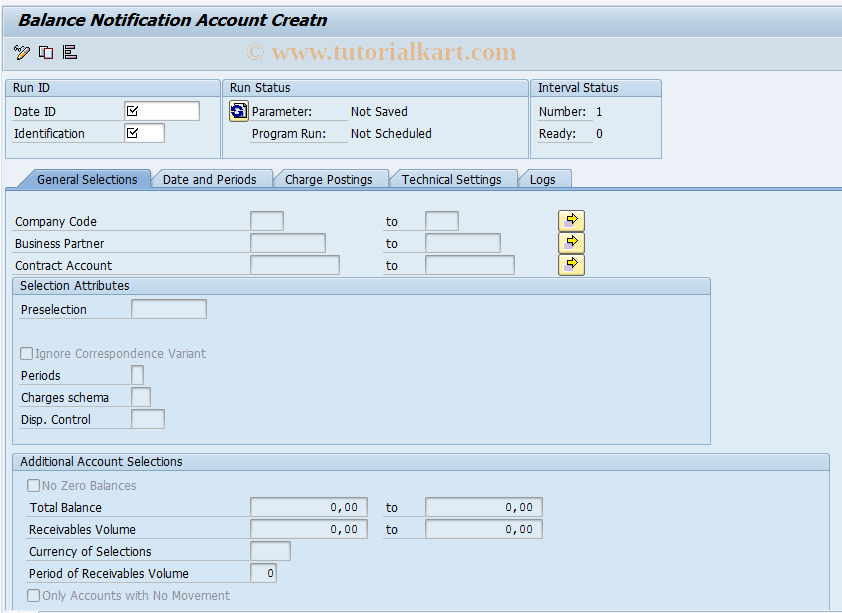The image size is (842, 613).
Task: Open the Periods value selector
Action: 136,375
